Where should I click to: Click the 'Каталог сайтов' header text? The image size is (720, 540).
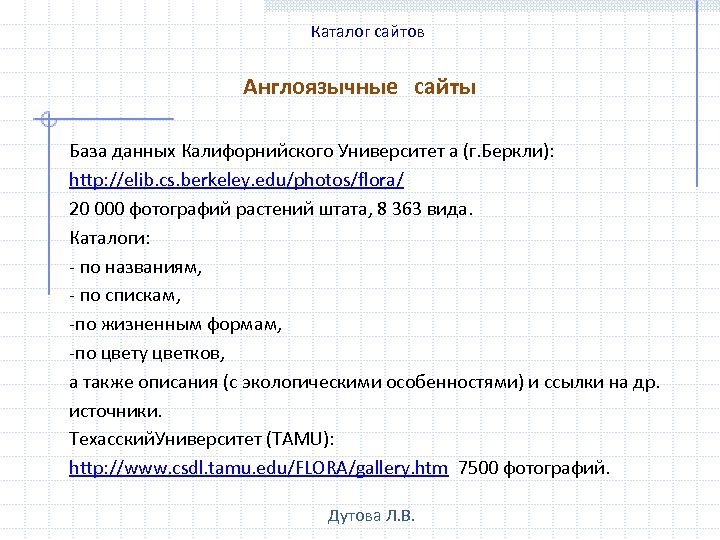(367, 32)
